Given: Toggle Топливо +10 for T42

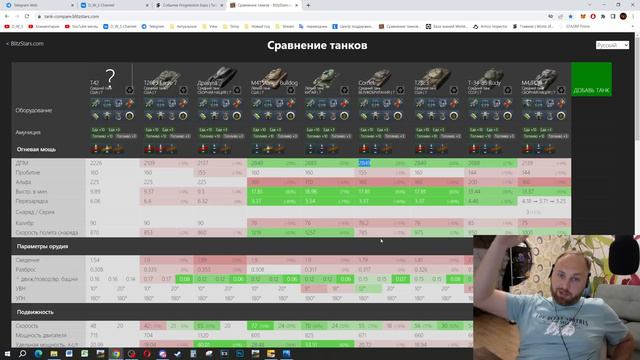Looking at the screenshot, I should [102, 136].
